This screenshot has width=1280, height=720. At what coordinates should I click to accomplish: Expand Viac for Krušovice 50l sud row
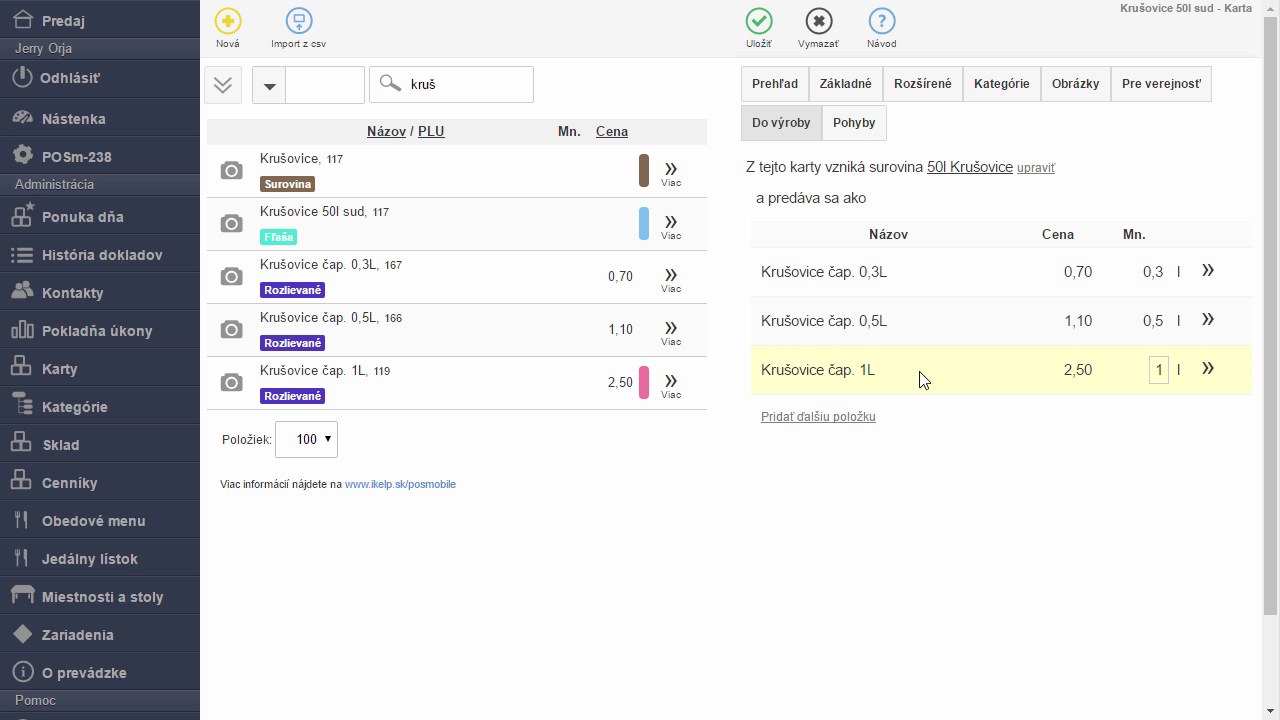pyautogui.click(x=671, y=226)
